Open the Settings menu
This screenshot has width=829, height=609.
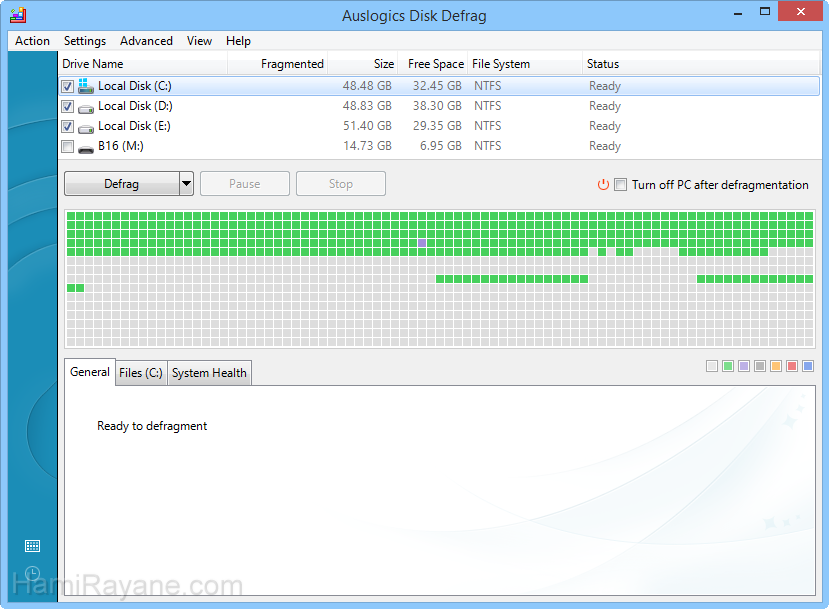pos(85,41)
